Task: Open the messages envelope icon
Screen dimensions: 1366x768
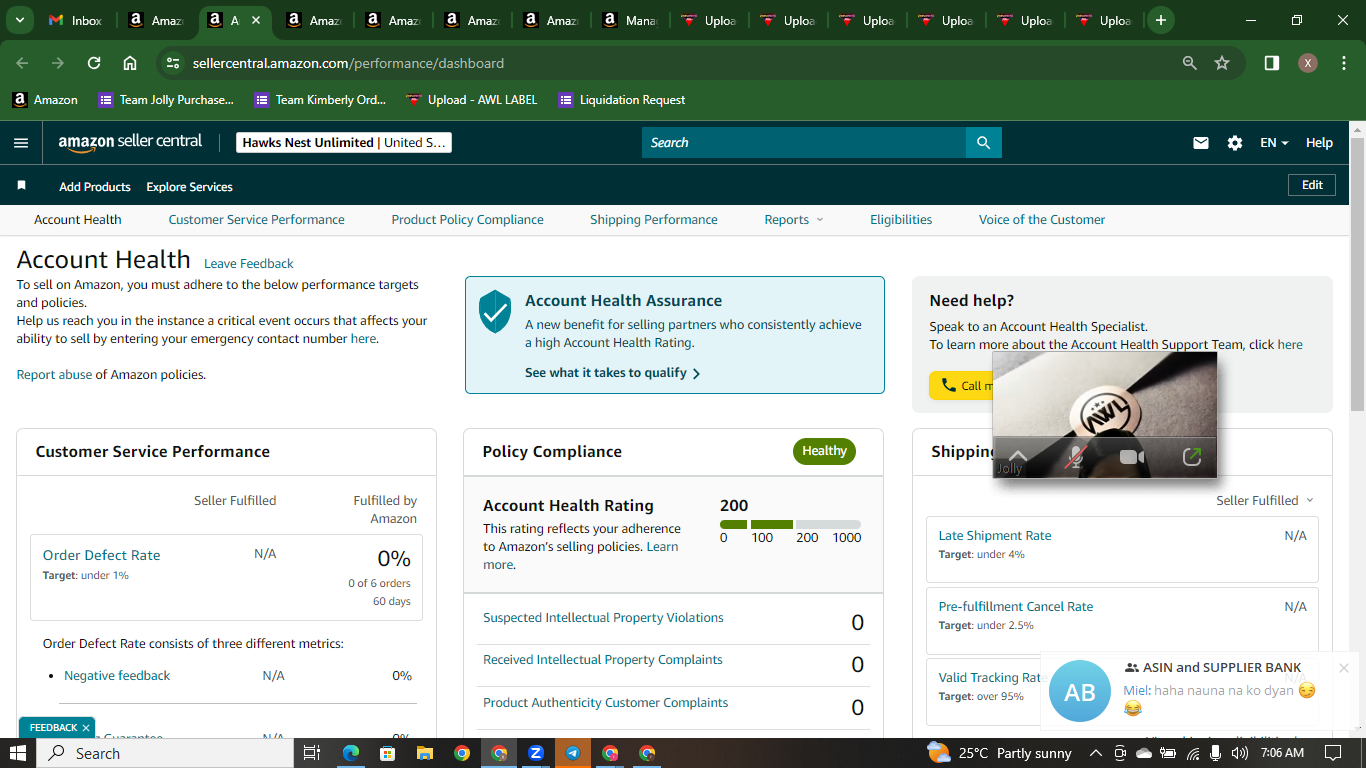Action: [1201, 143]
